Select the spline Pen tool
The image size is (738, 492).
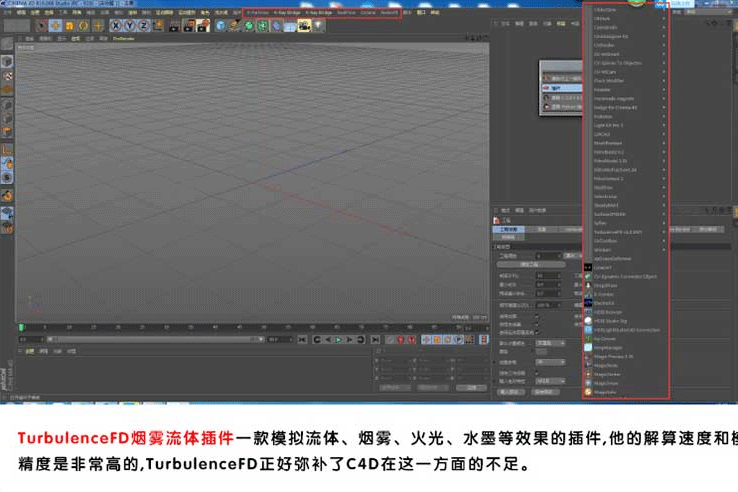234,25
